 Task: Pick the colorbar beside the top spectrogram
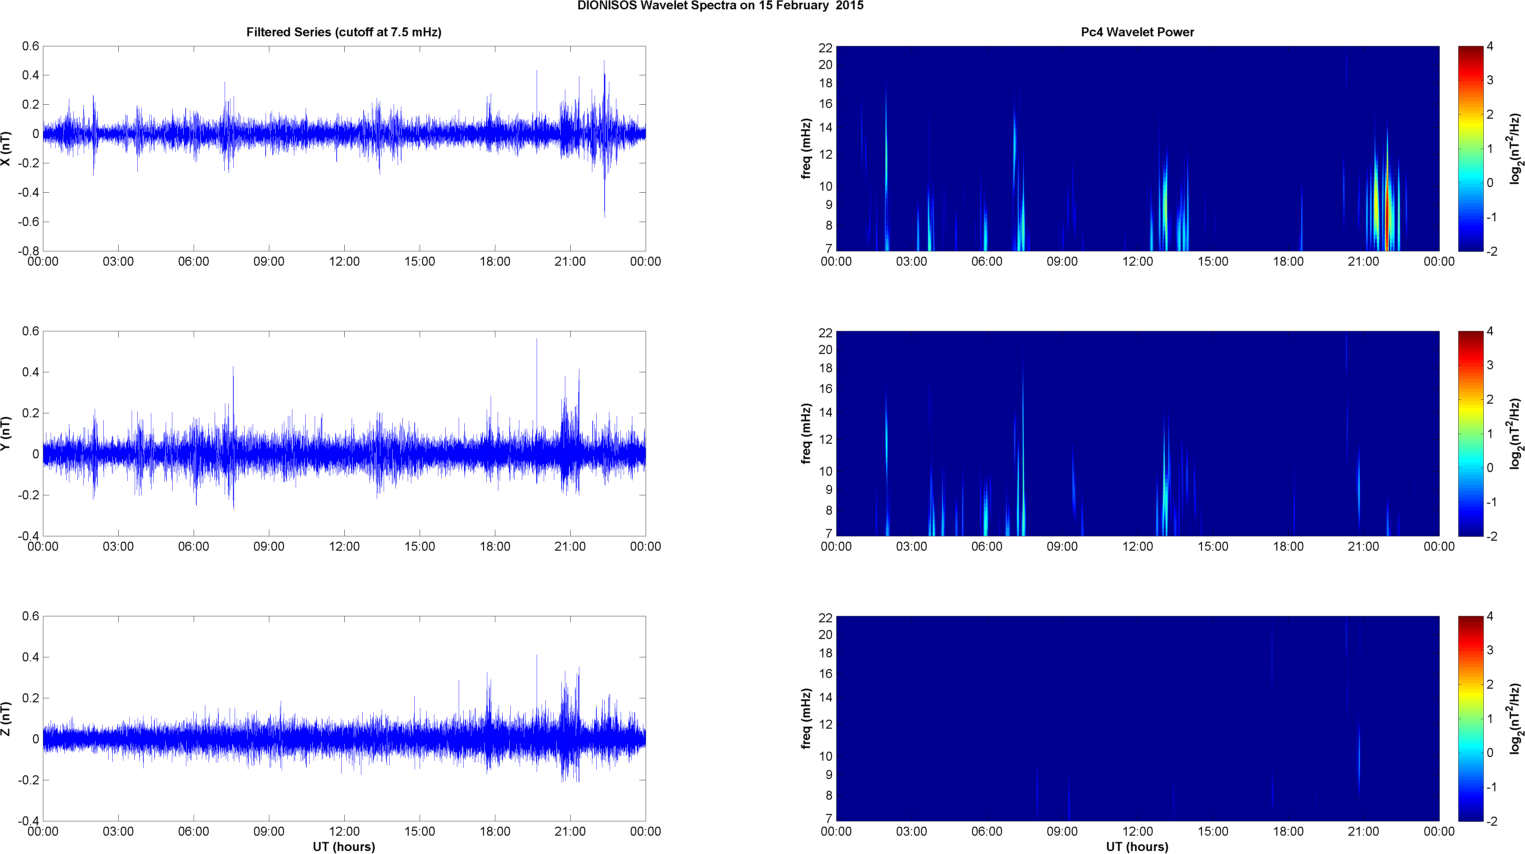[x=1470, y=148]
